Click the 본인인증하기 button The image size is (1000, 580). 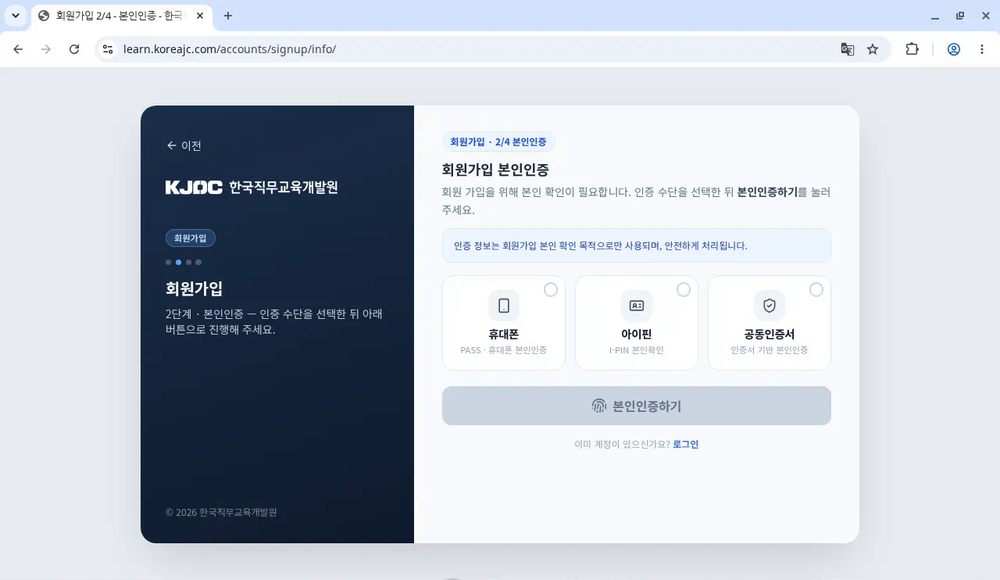click(636, 406)
